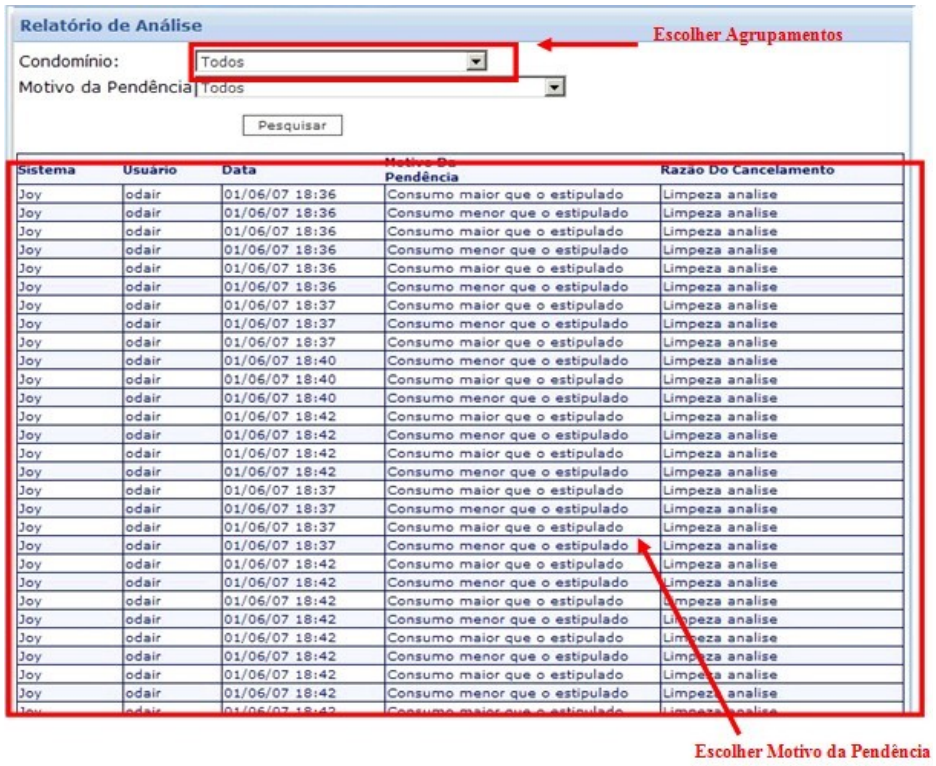Click the Motivo da Pendência field text Todos
936x766 pixels.
coord(223,88)
